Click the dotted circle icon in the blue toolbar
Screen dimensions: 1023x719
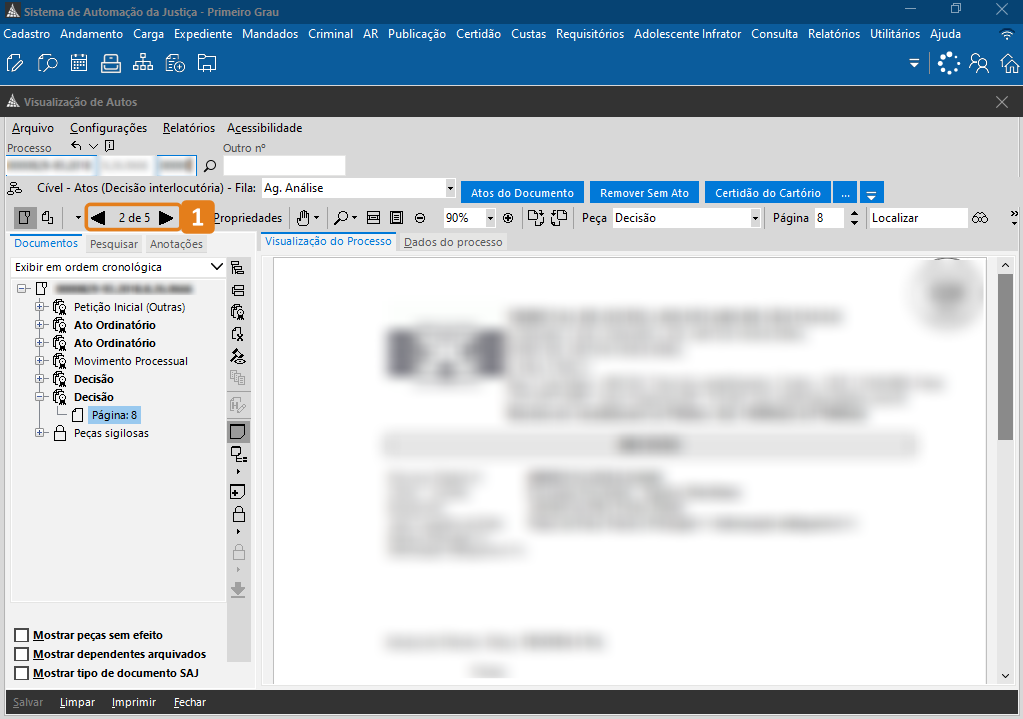pos(948,63)
